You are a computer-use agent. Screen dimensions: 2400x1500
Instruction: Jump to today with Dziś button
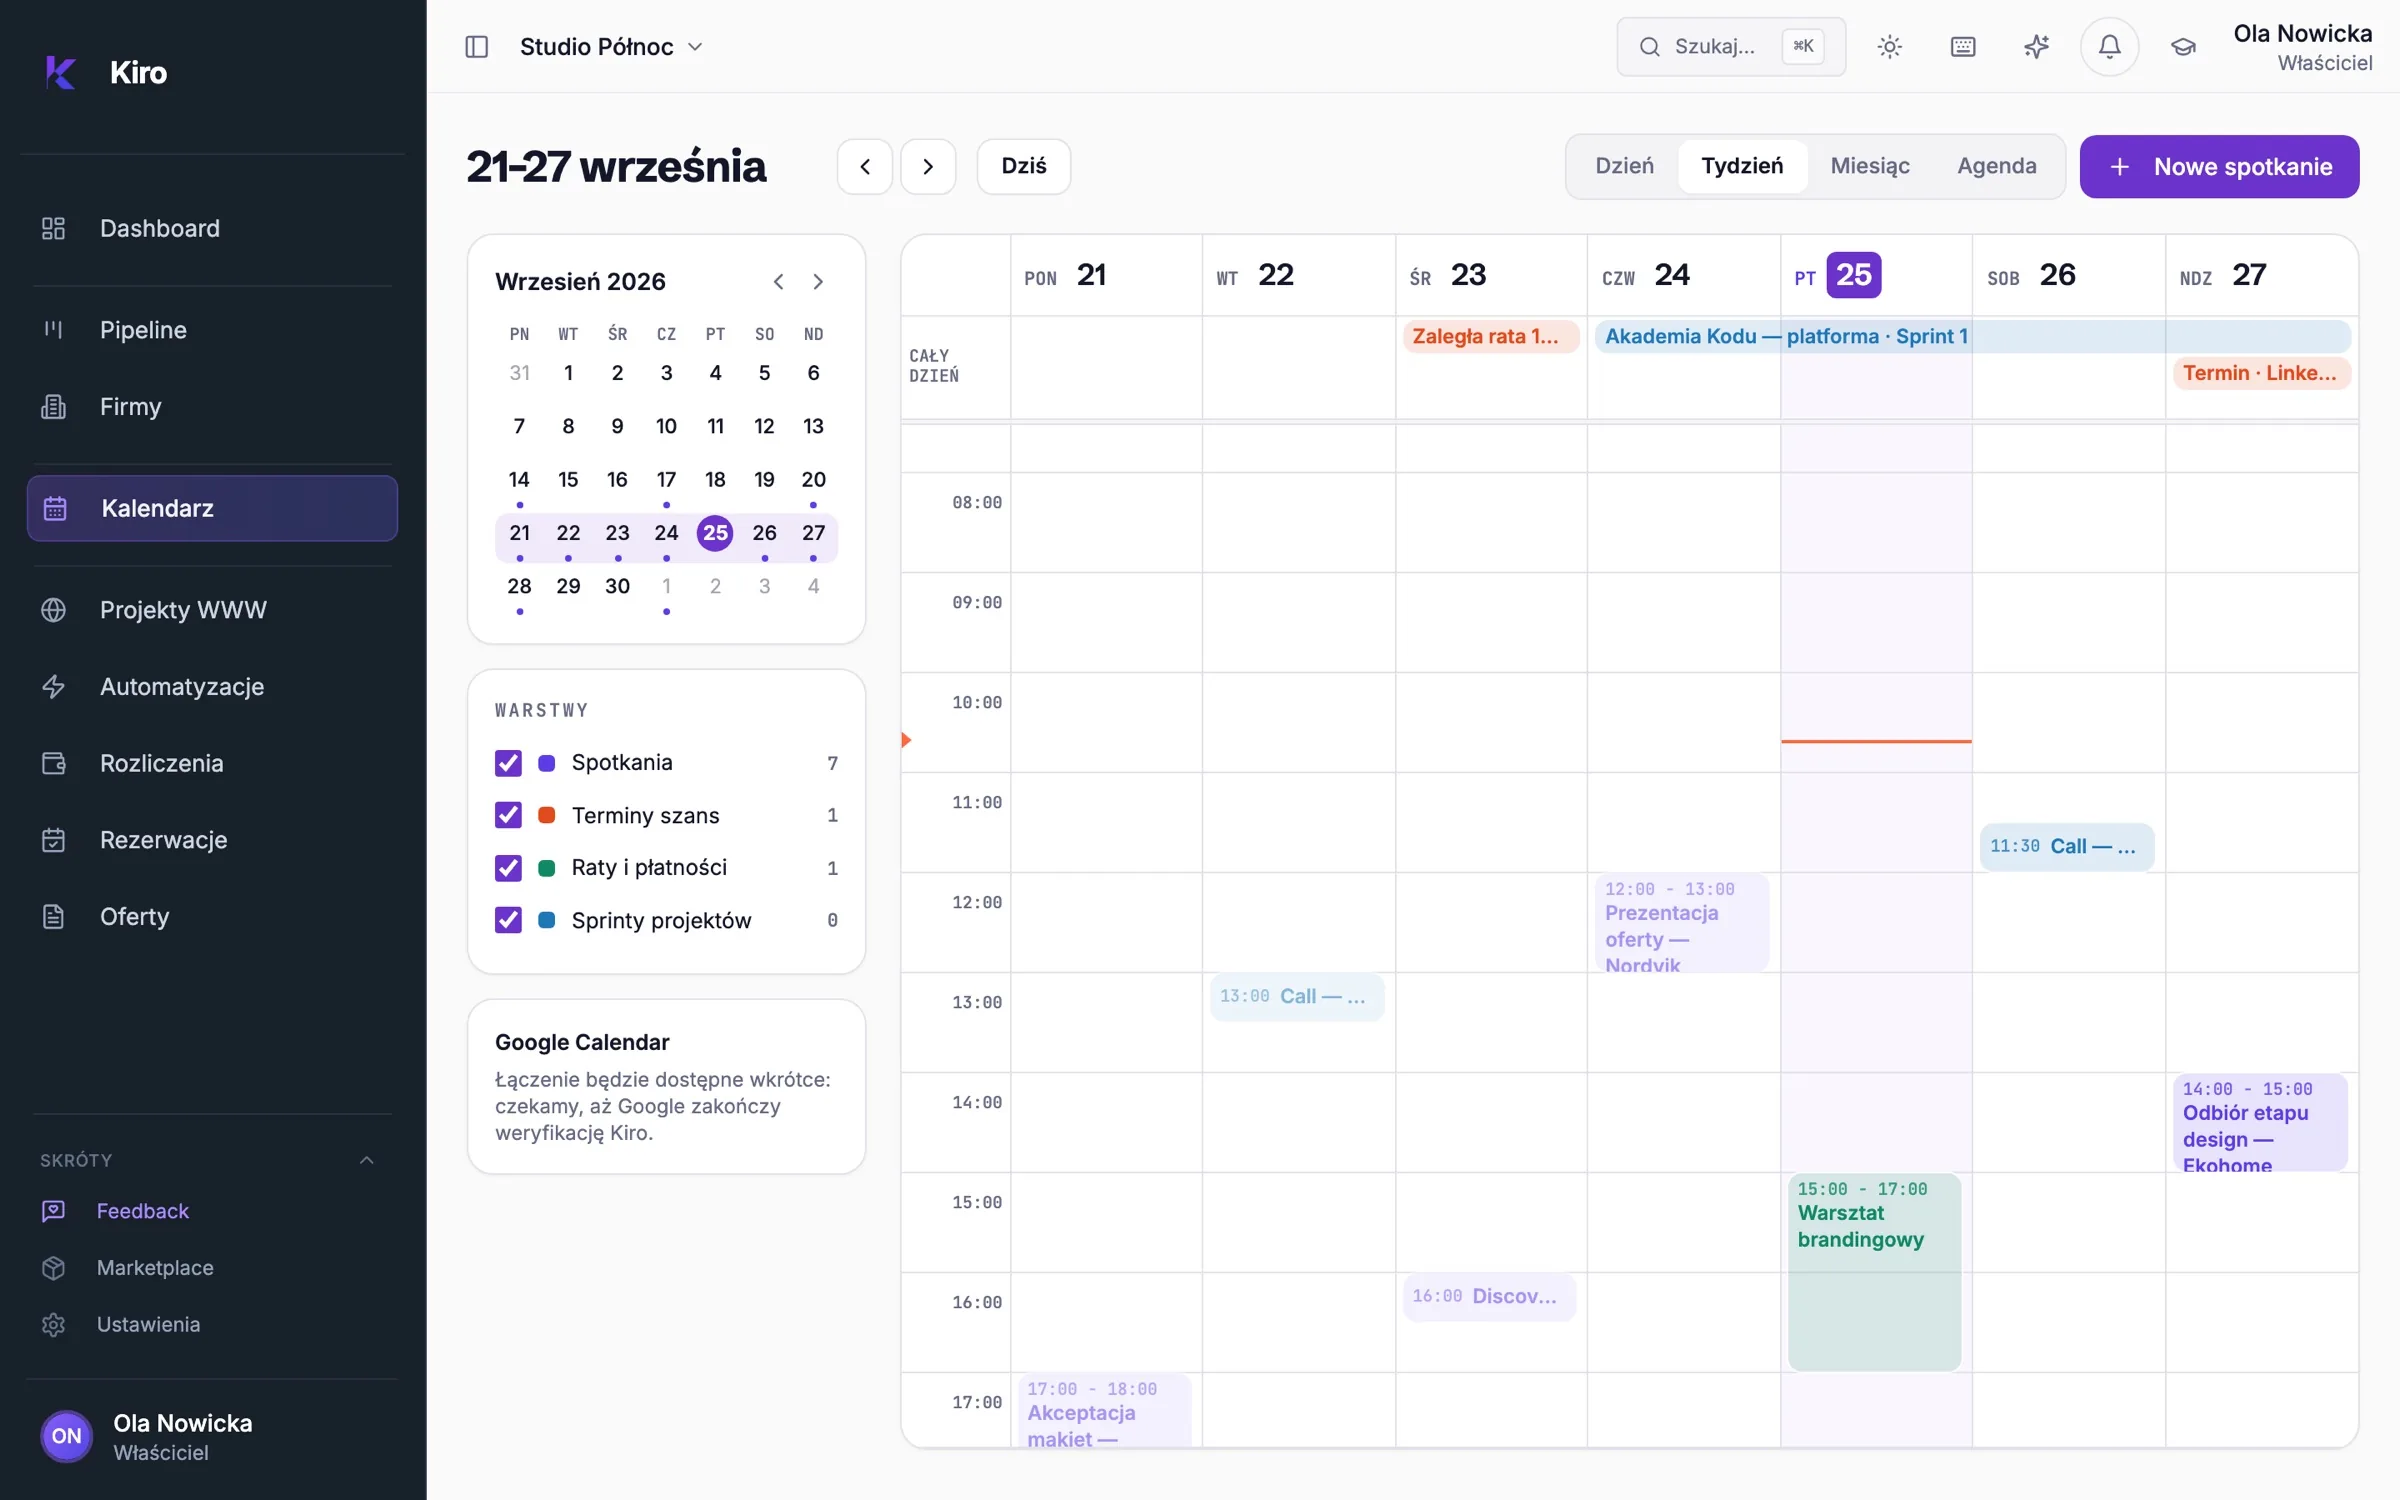coord(1024,166)
